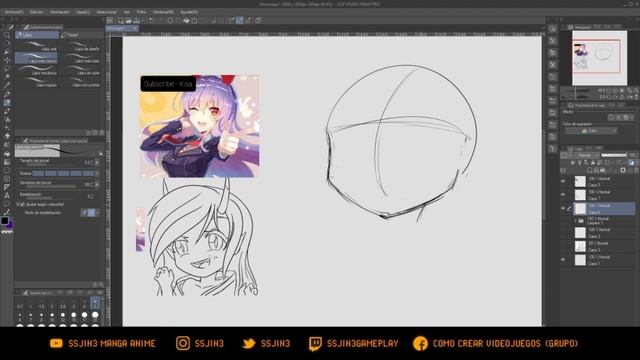Expand the brush stroke preview arrow
The image size is (640, 360).
(101, 153)
